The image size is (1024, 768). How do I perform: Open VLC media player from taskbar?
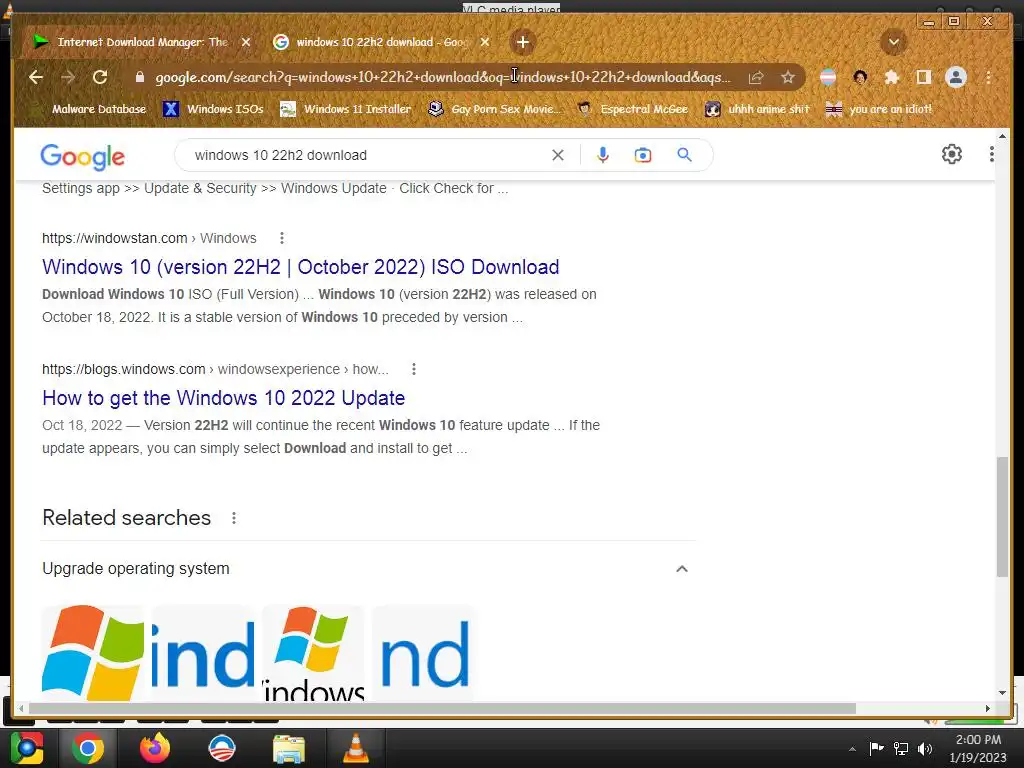(x=355, y=748)
